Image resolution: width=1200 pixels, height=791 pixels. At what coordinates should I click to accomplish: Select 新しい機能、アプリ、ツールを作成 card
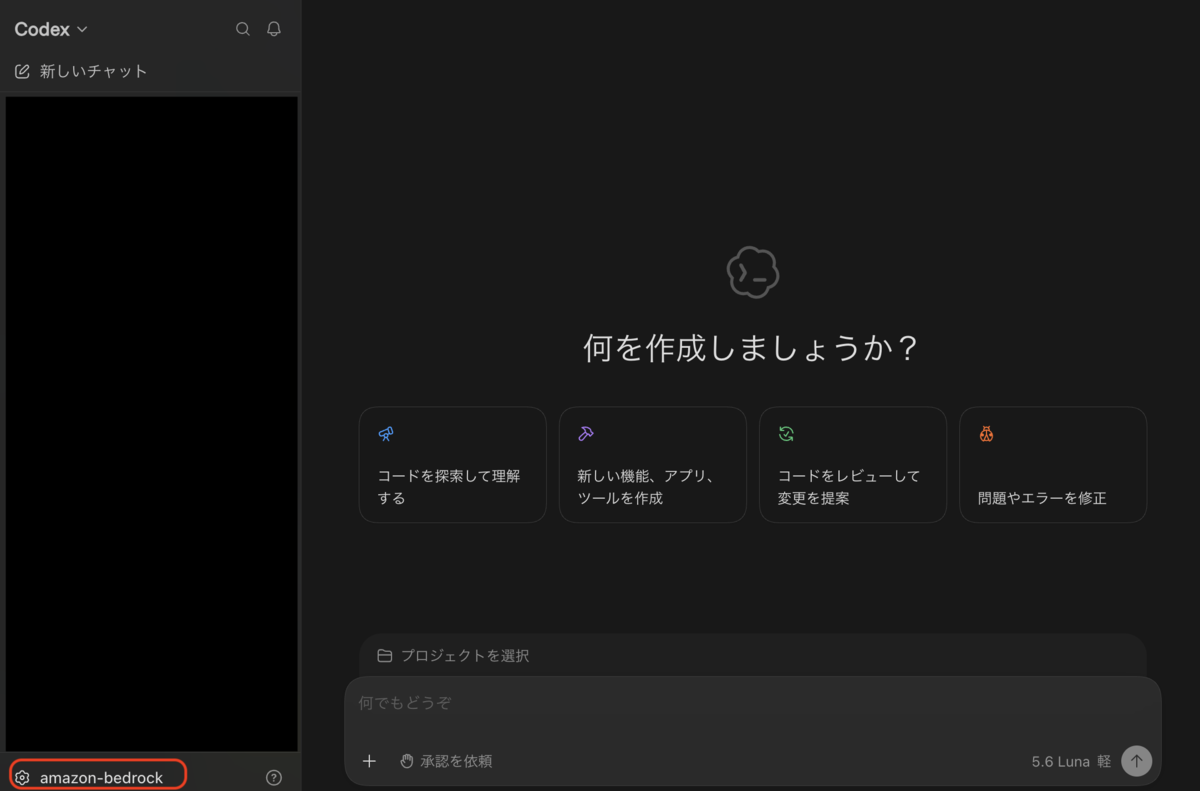point(653,464)
